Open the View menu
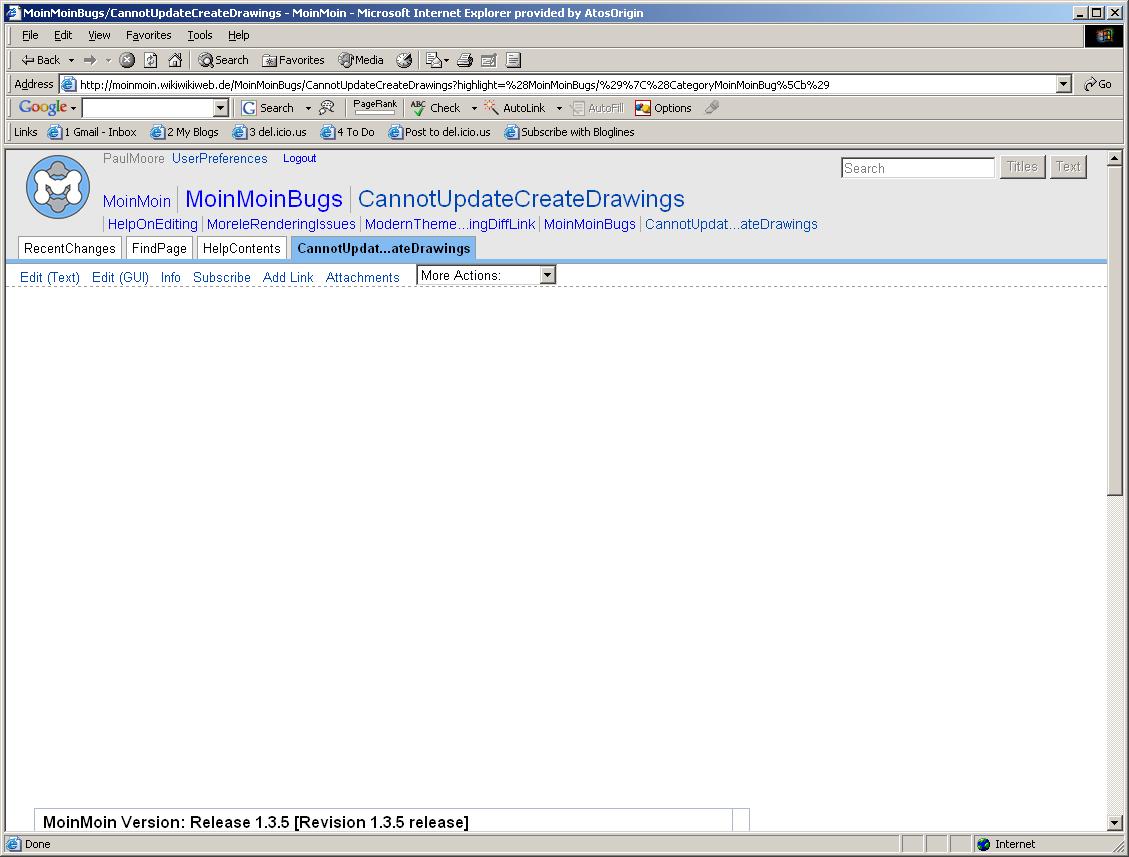 pos(99,35)
